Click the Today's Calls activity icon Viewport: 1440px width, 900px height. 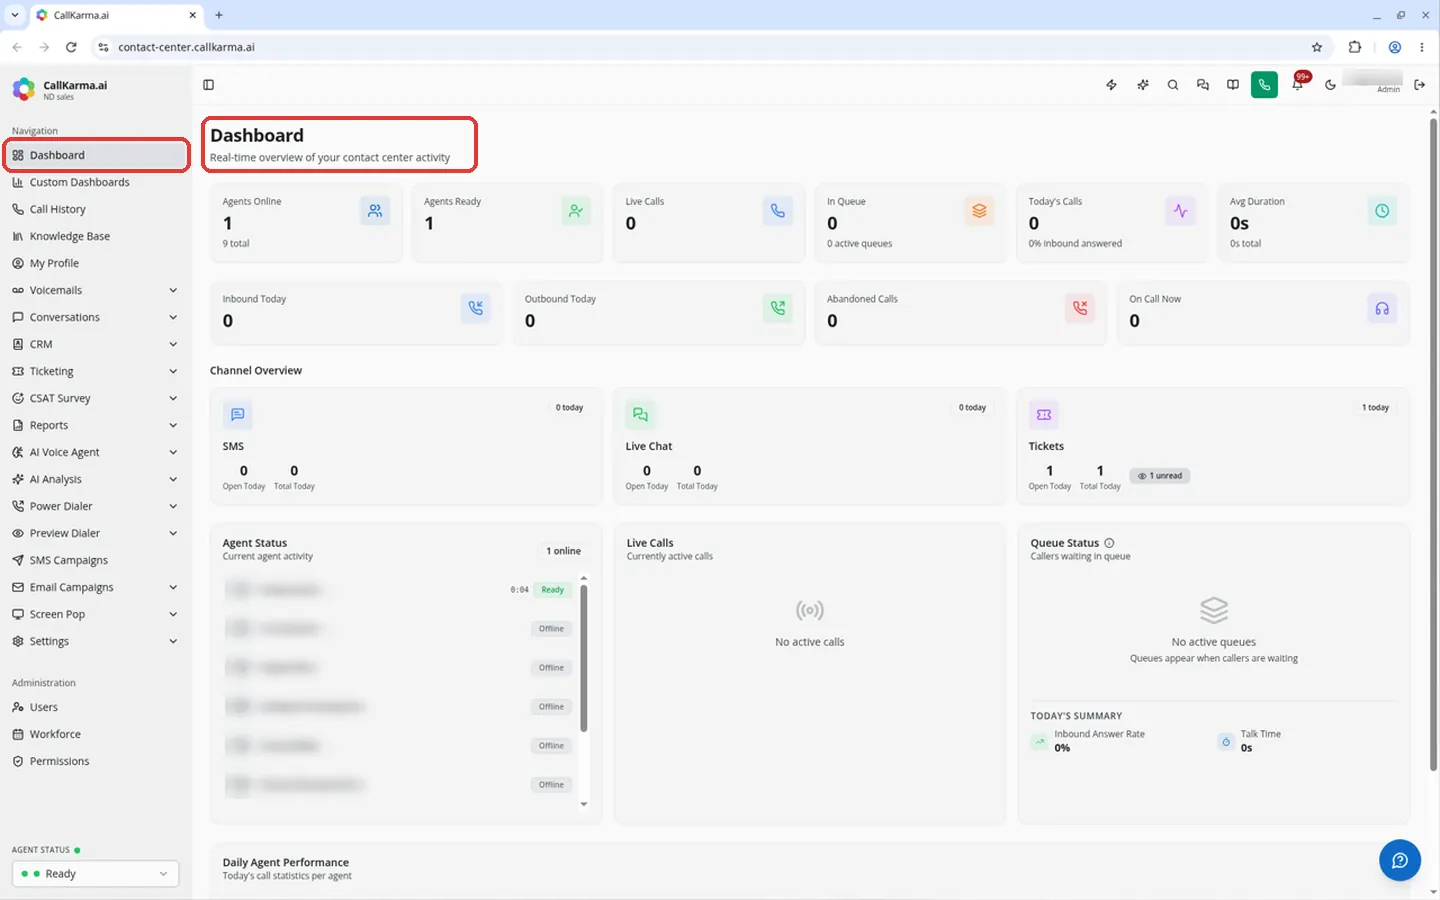coord(1181,211)
